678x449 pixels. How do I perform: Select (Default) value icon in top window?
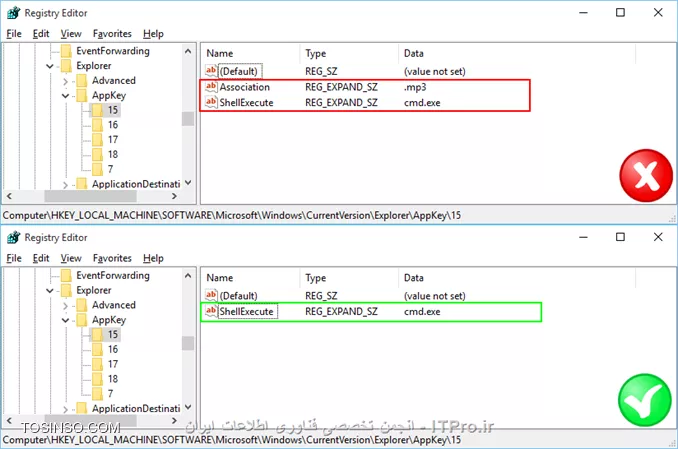coord(211,71)
